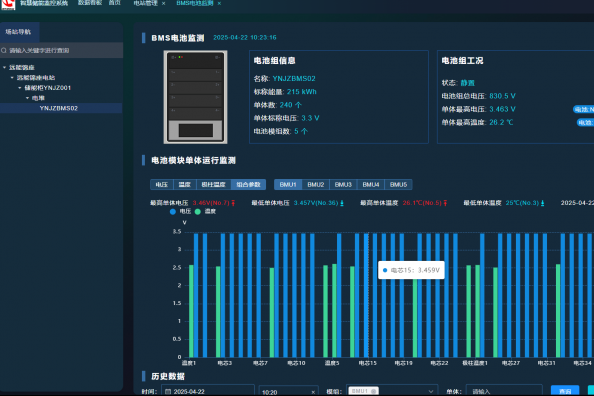This screenshot has height=396, width=594.
Task: Click the 3.46V(No.7) highest voltage reading
Action: tap(211, 203)
